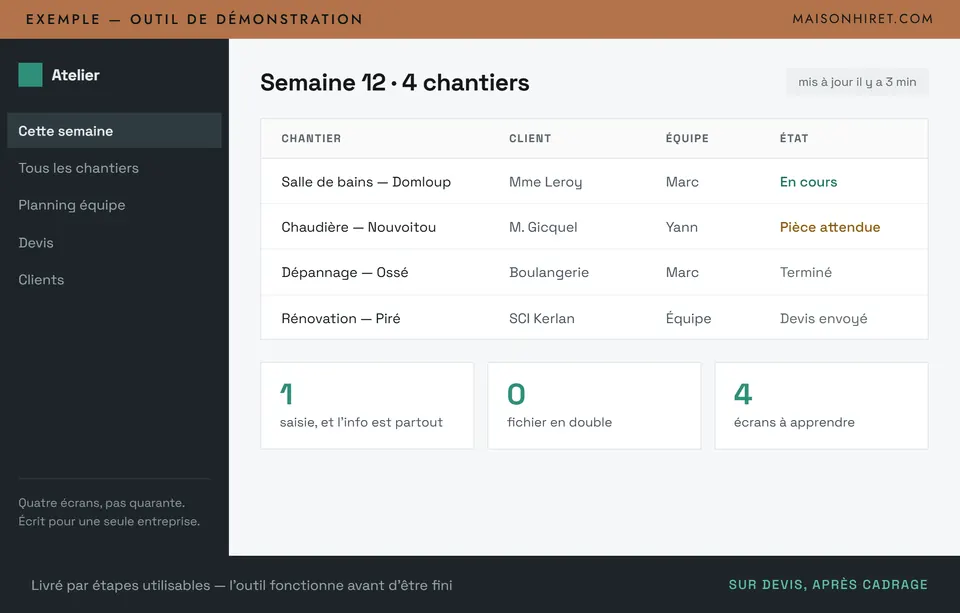Select the Salle de bains — Domloup row

pyautogui.click(x=594, y=182)
